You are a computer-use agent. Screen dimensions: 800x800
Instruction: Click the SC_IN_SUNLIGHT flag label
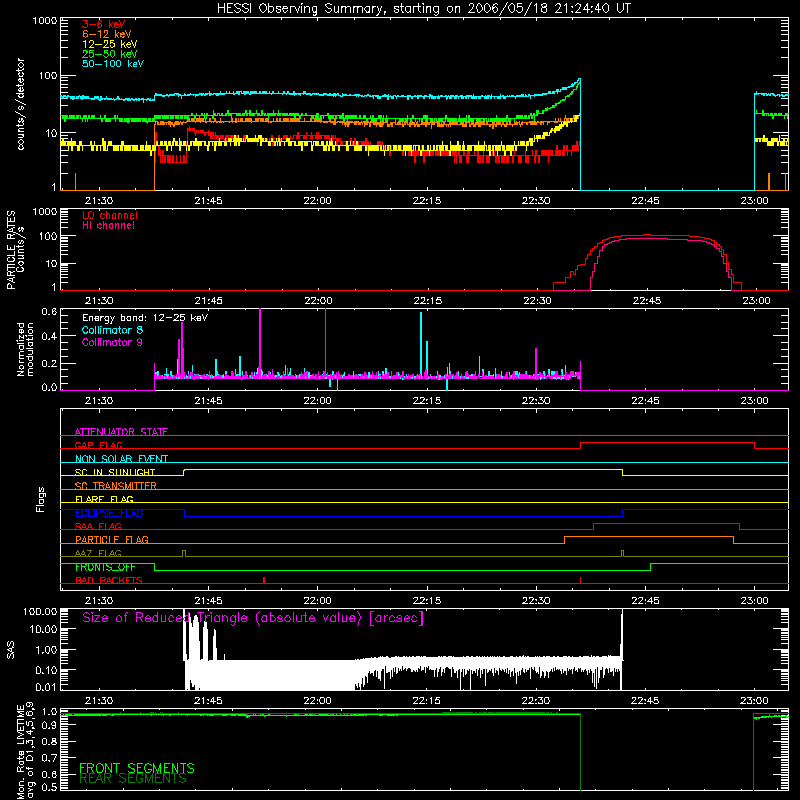click(x=115, y=472)
